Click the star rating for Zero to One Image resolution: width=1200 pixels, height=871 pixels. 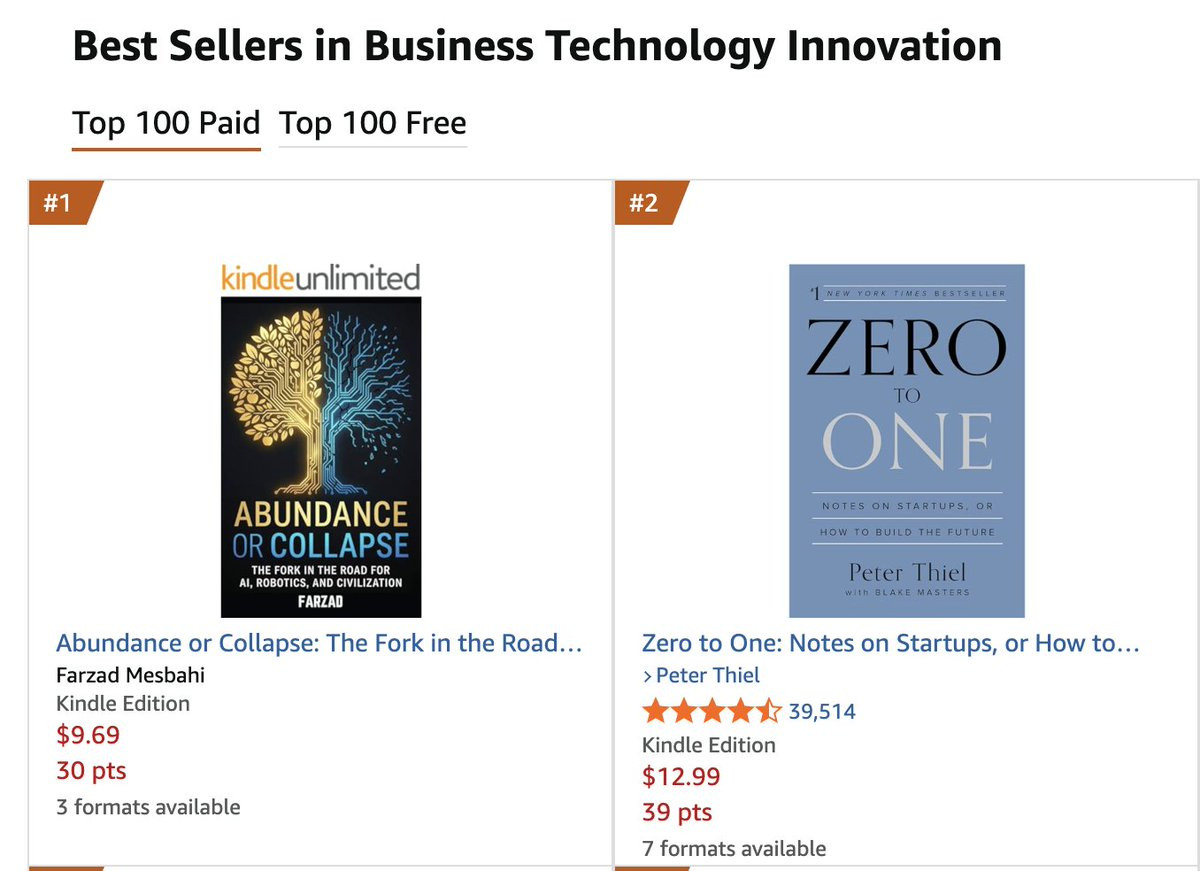(711, 712)
